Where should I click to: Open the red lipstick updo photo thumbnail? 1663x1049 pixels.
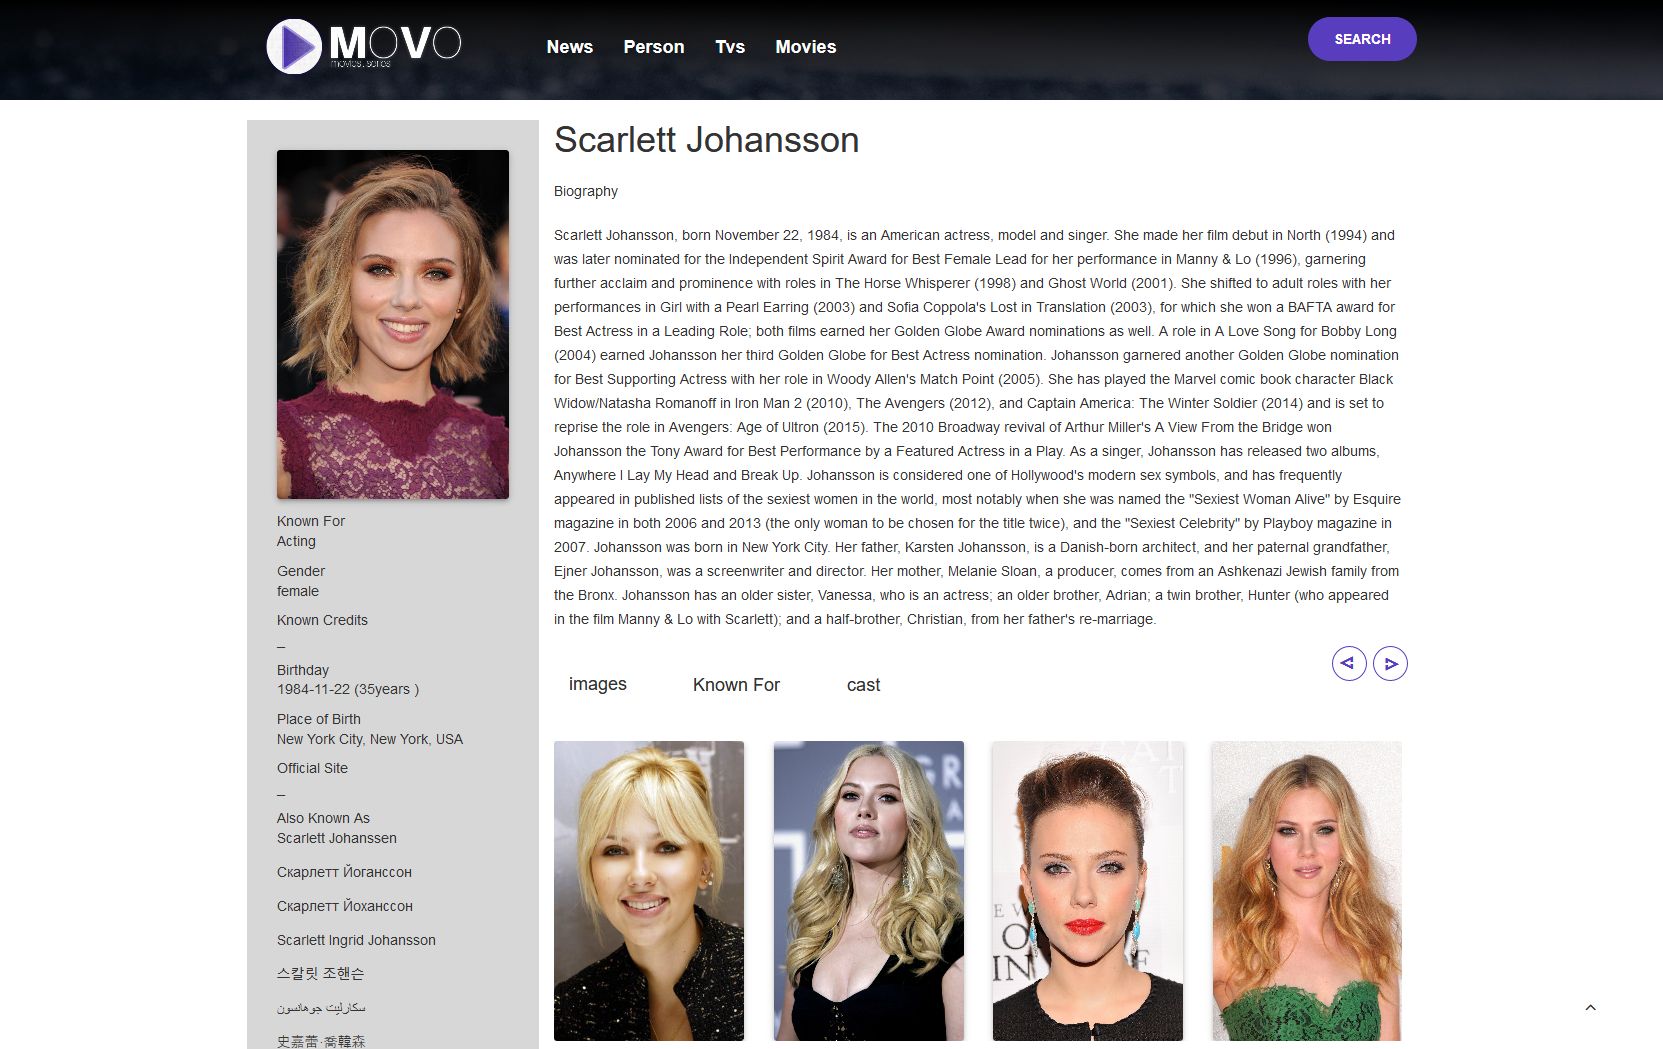[1087, 891]
